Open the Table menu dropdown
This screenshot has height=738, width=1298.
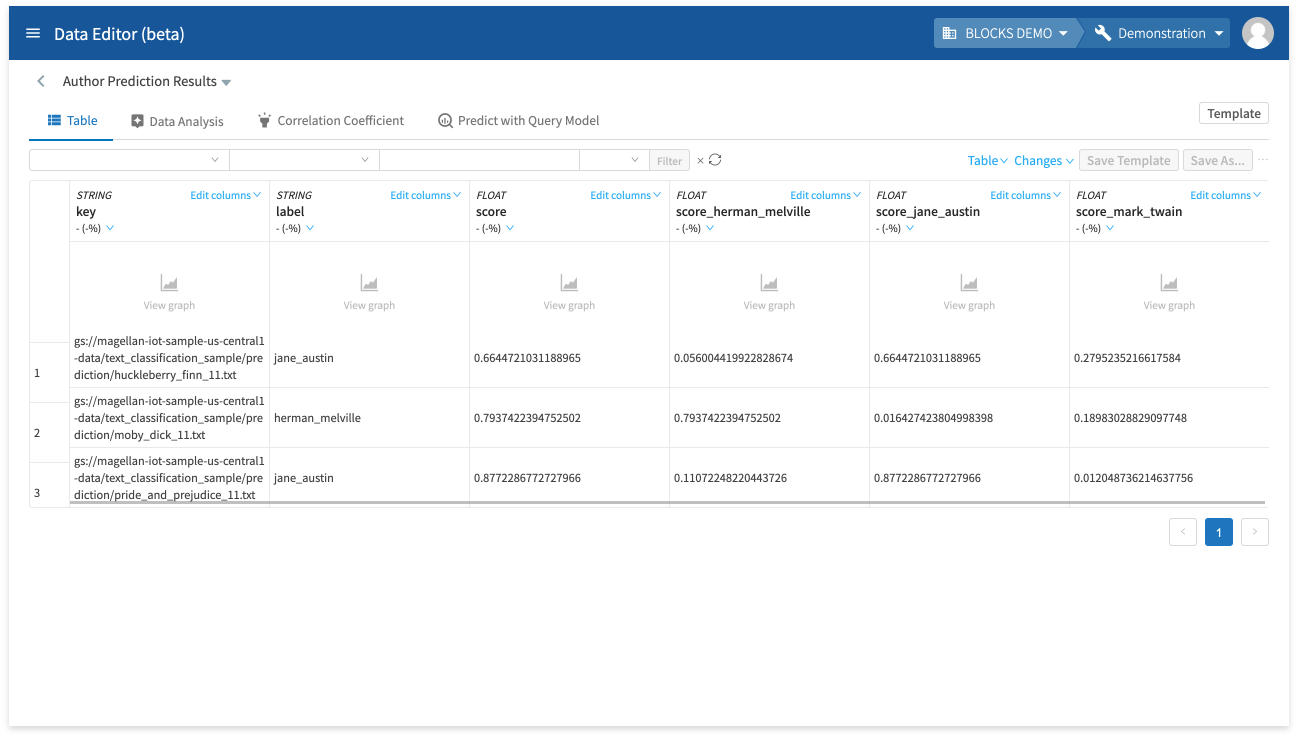tap(987, 160)
